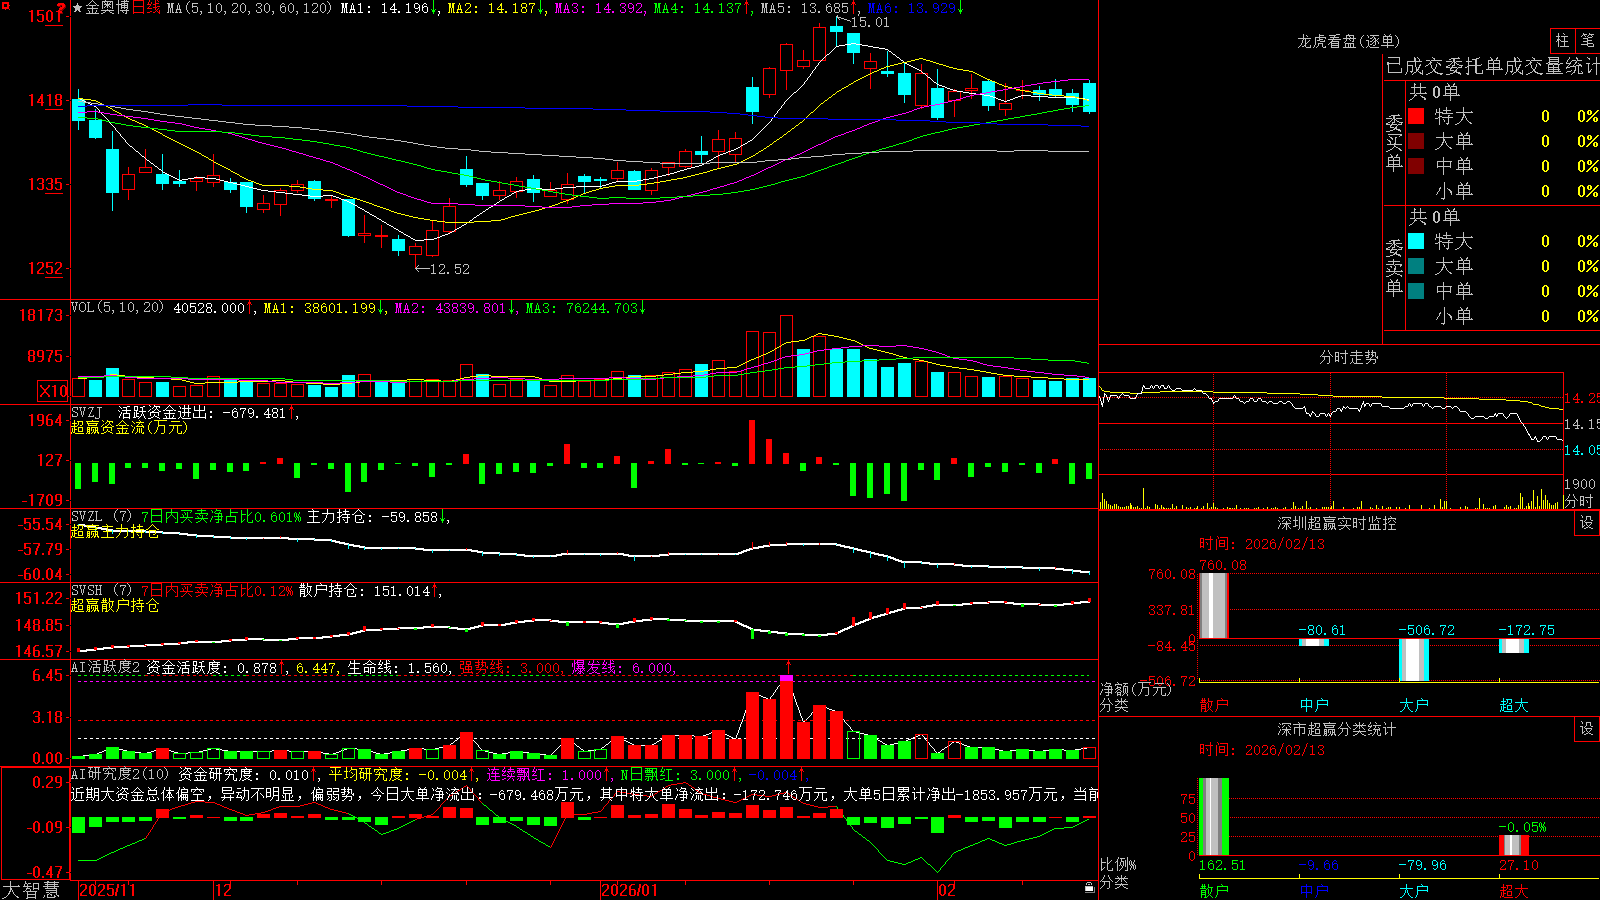Click the 14.05 price on the 分时走势 axis

coord(1582,450)
